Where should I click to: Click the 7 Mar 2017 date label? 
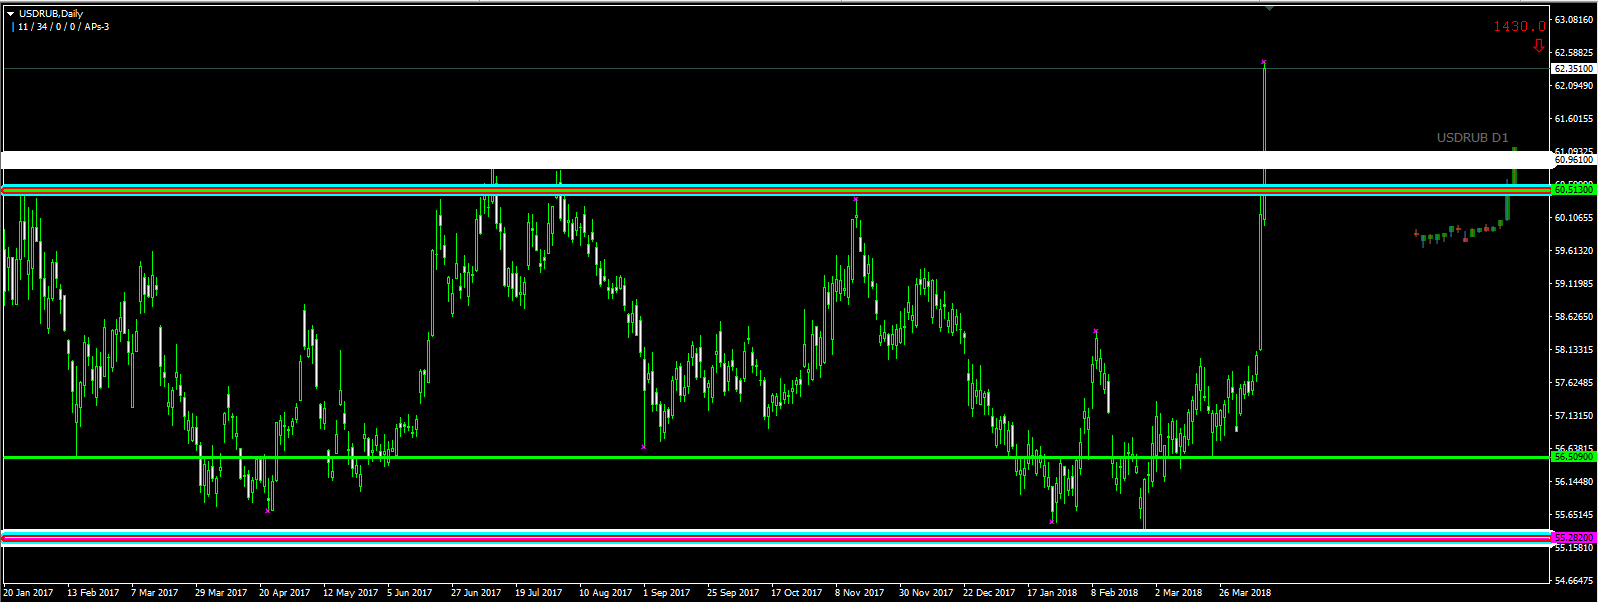tap(155, 593)
